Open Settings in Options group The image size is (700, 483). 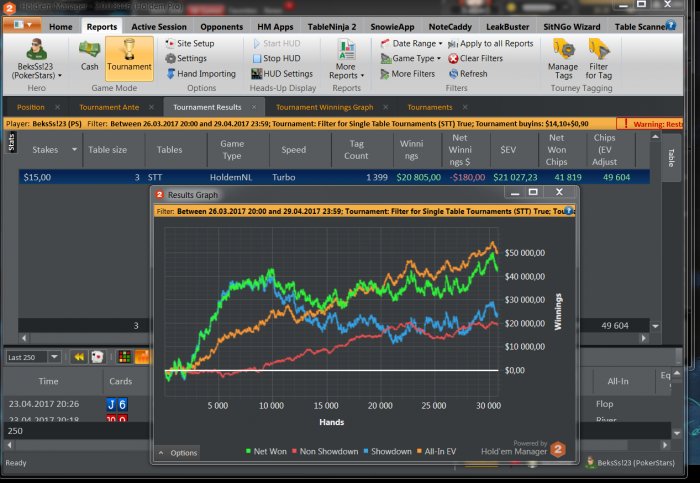click(186, 58)
